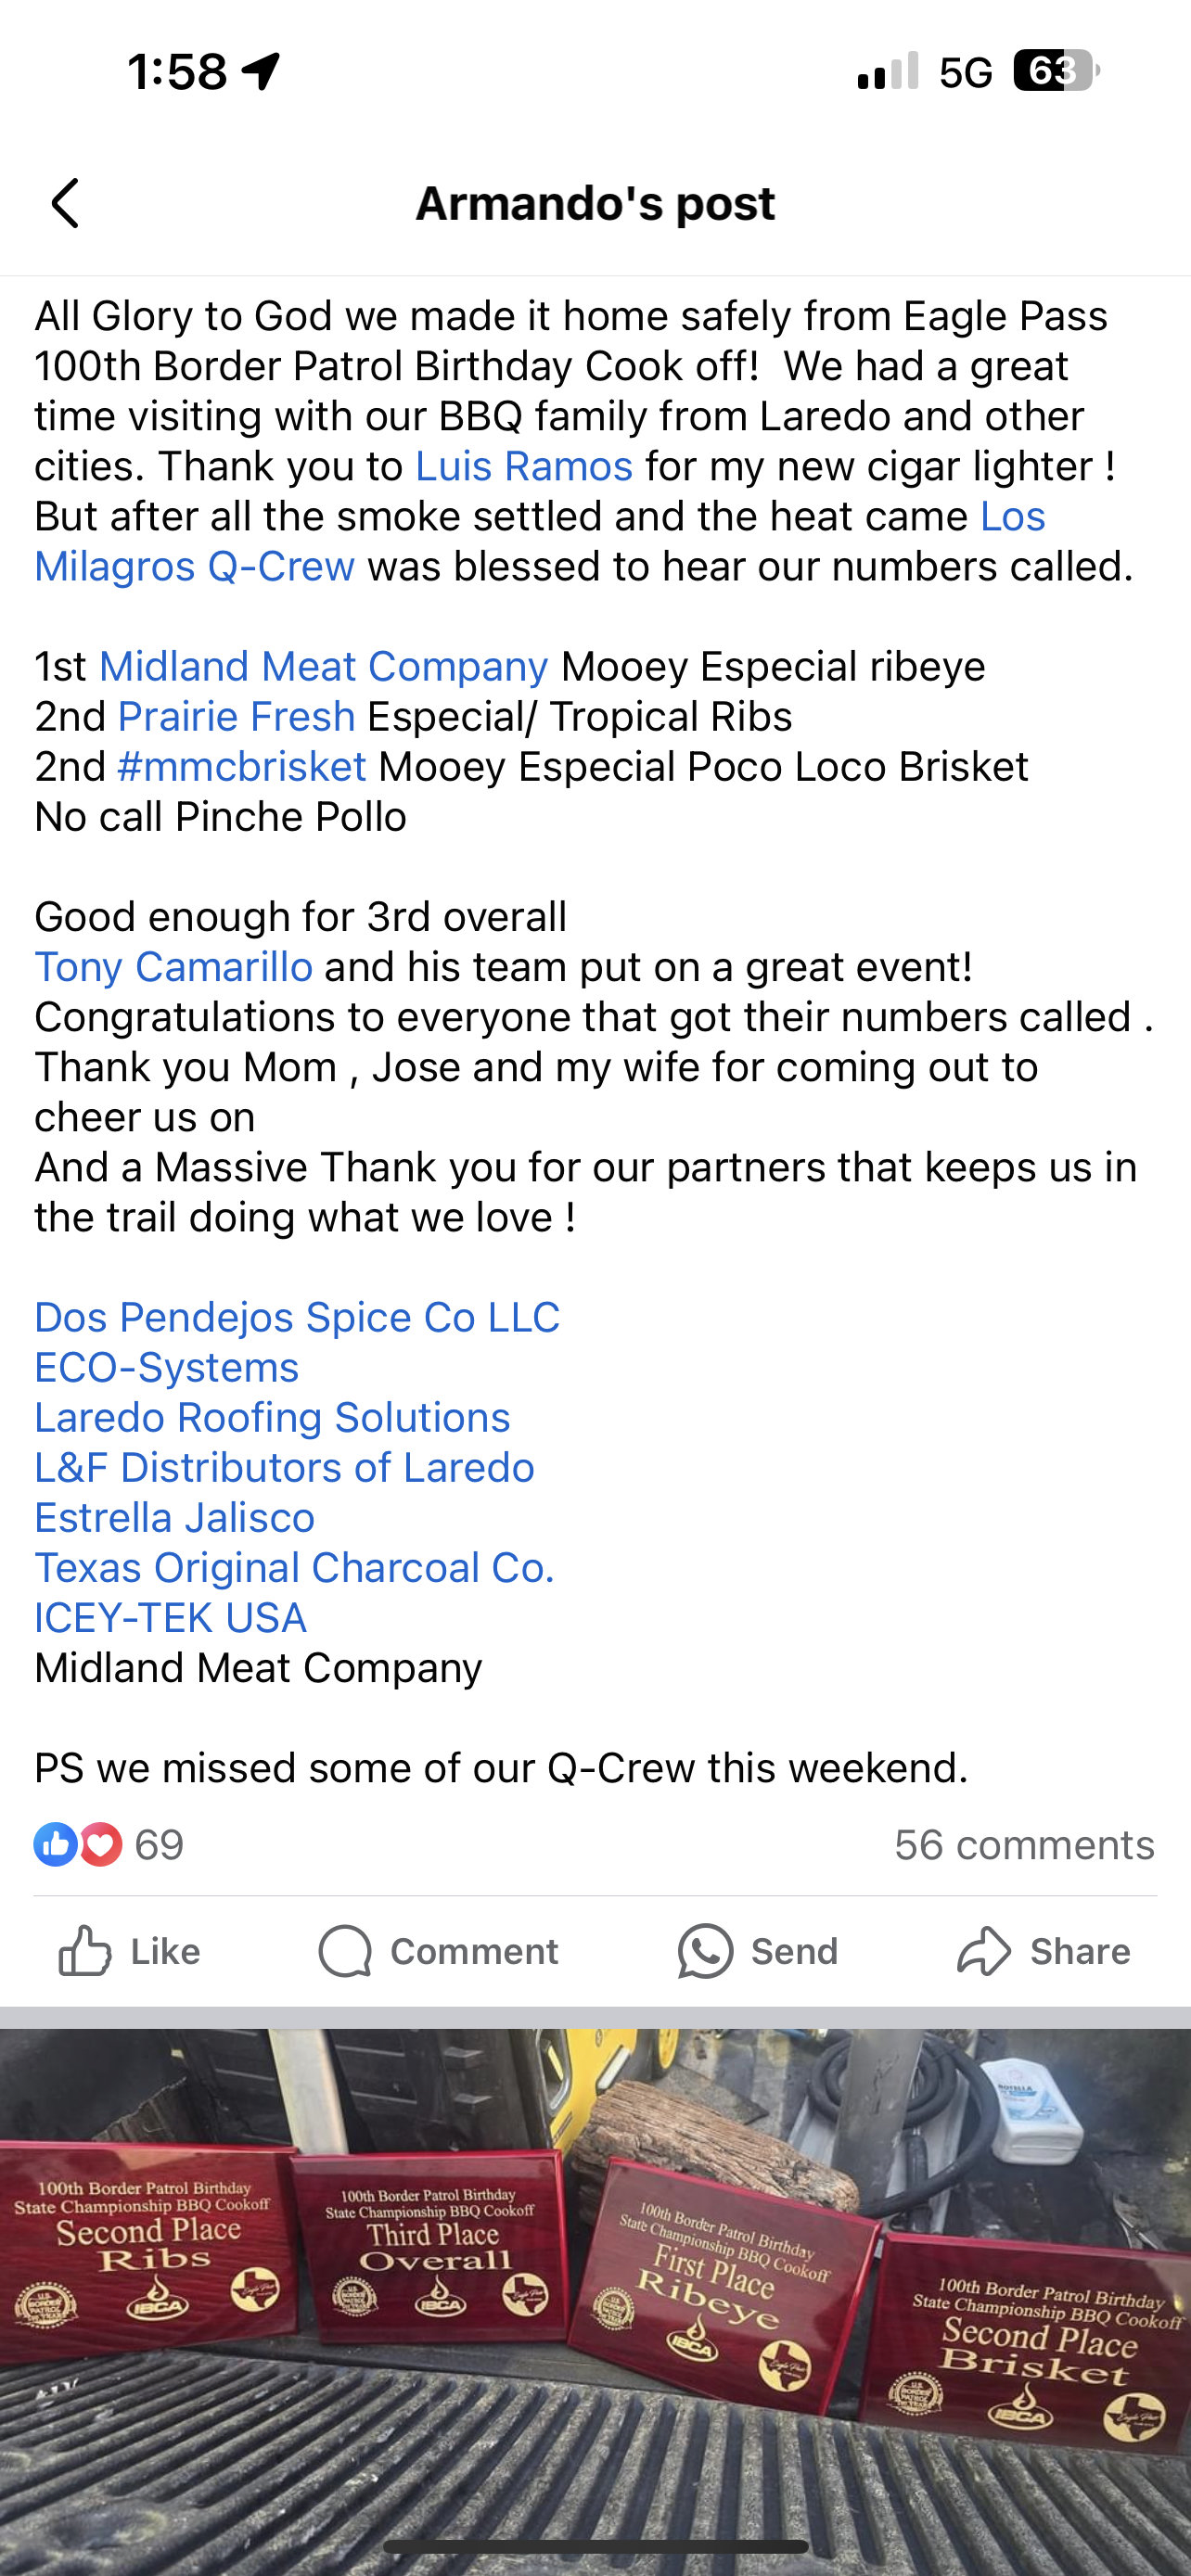Tap the Share arrow icon
This screenshot has height=2576, width=1191.
pos(984,1951)
